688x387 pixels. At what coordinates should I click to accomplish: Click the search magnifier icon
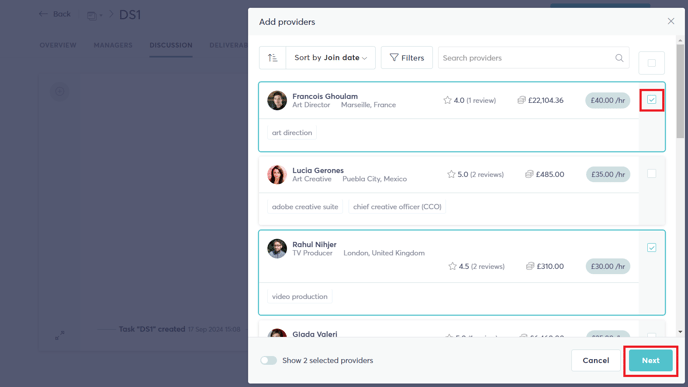(619, 58)
